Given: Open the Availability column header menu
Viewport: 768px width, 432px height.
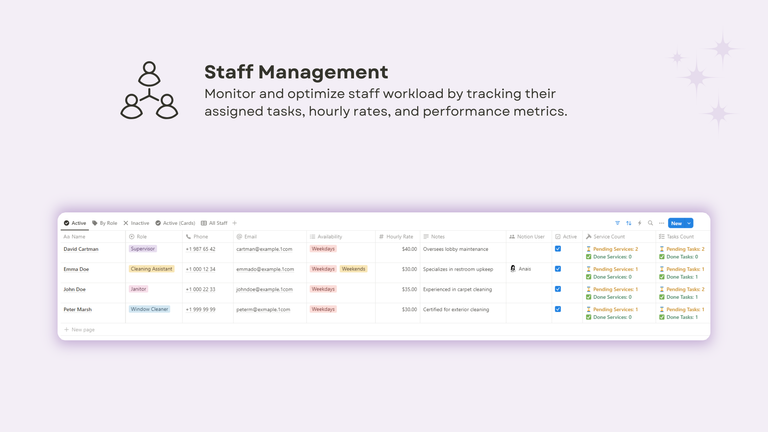Looking at the screenshot, I should click(x=329, y=237).
